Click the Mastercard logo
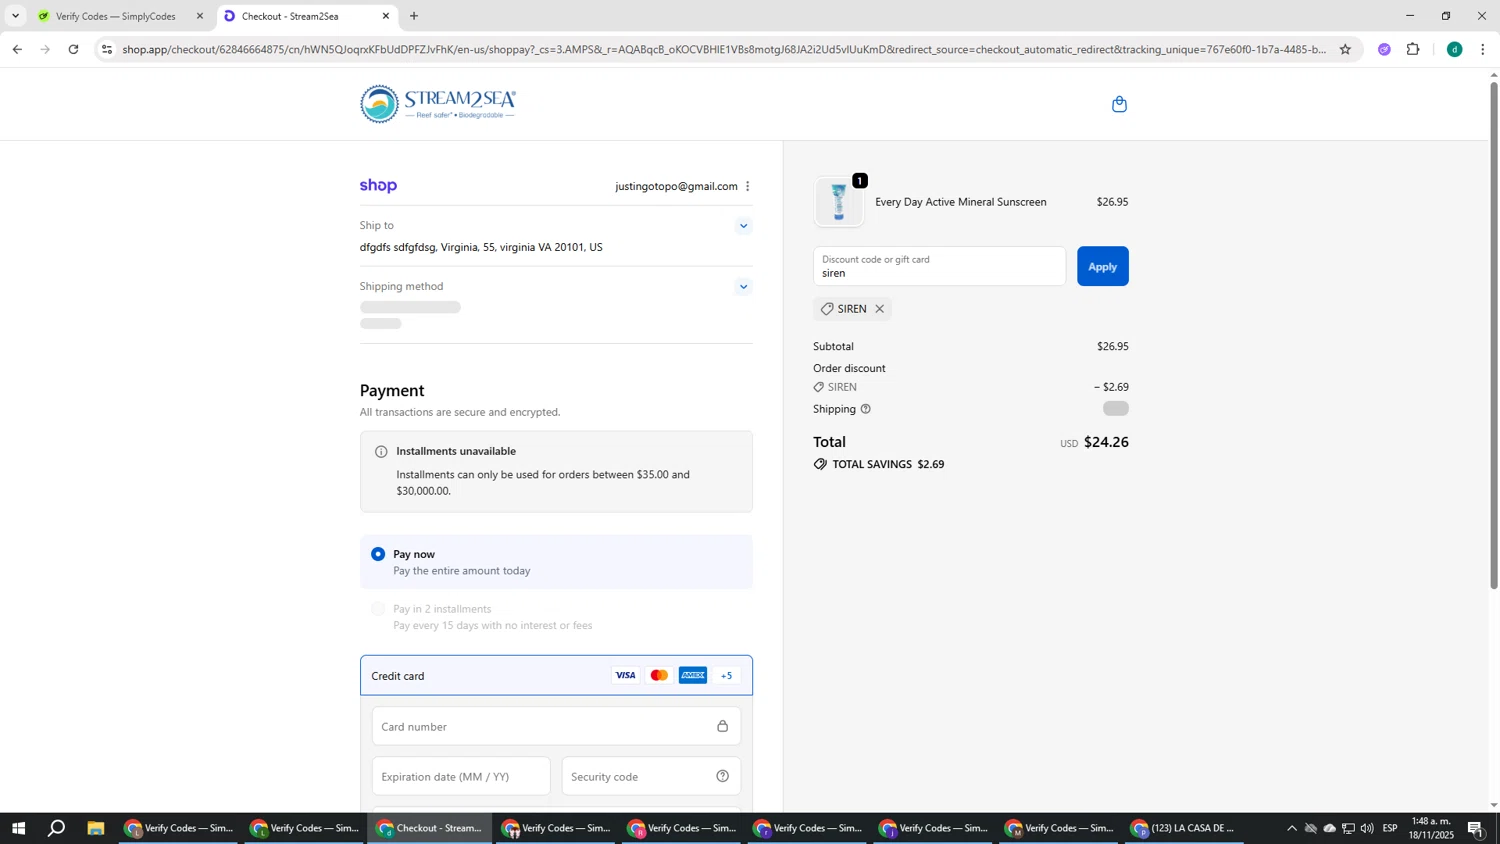1500x844 pixels. point(659,675)
